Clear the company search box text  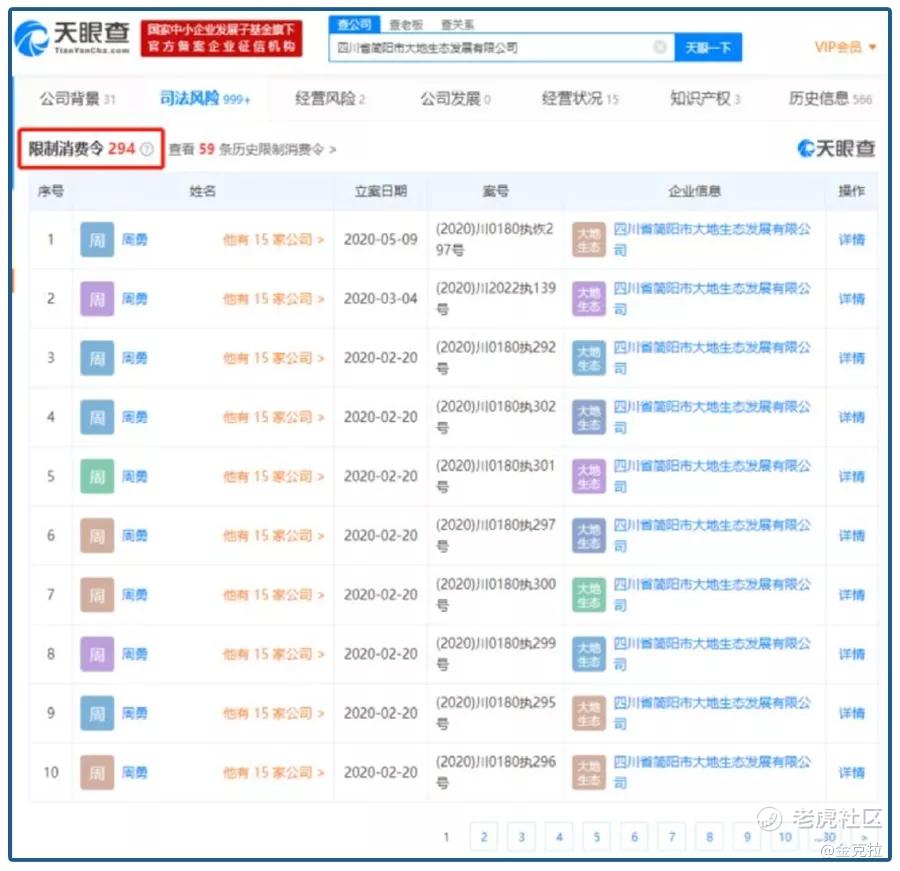click(x=660, y=47)
